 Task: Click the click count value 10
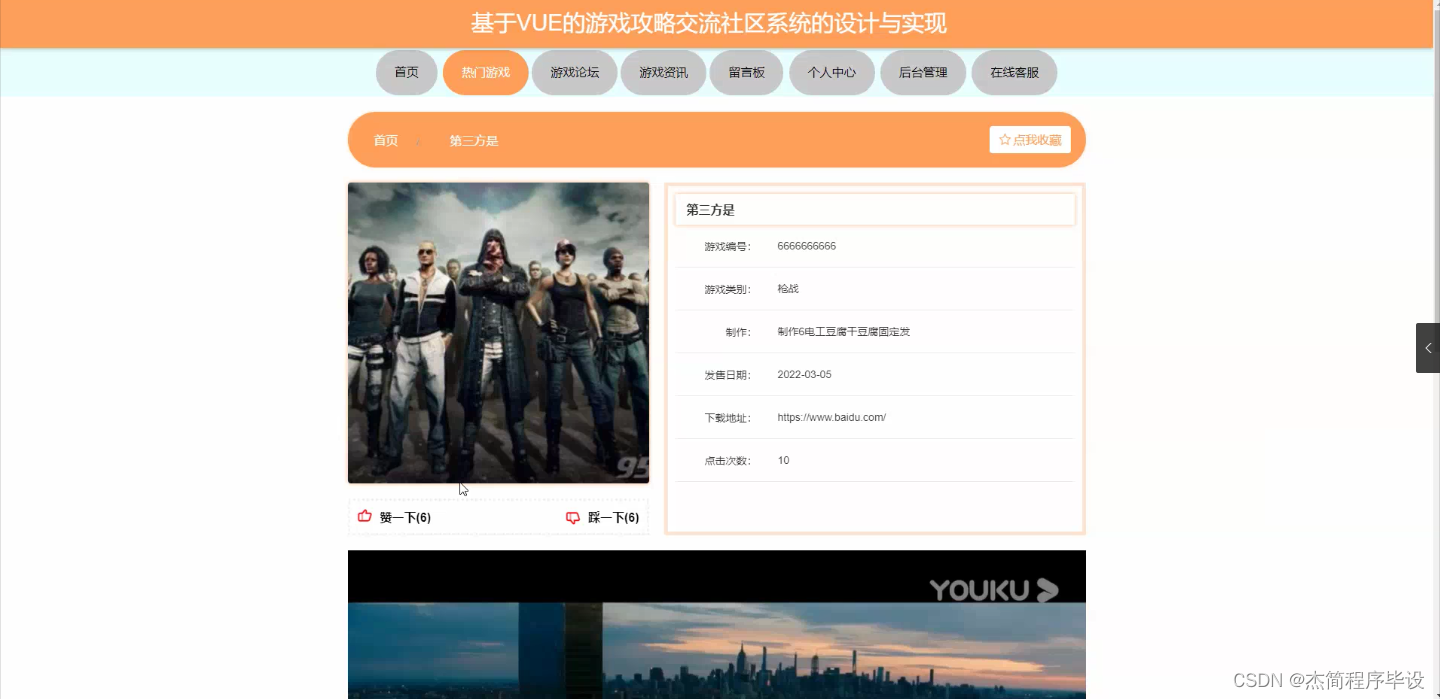[x=783, y=461]
